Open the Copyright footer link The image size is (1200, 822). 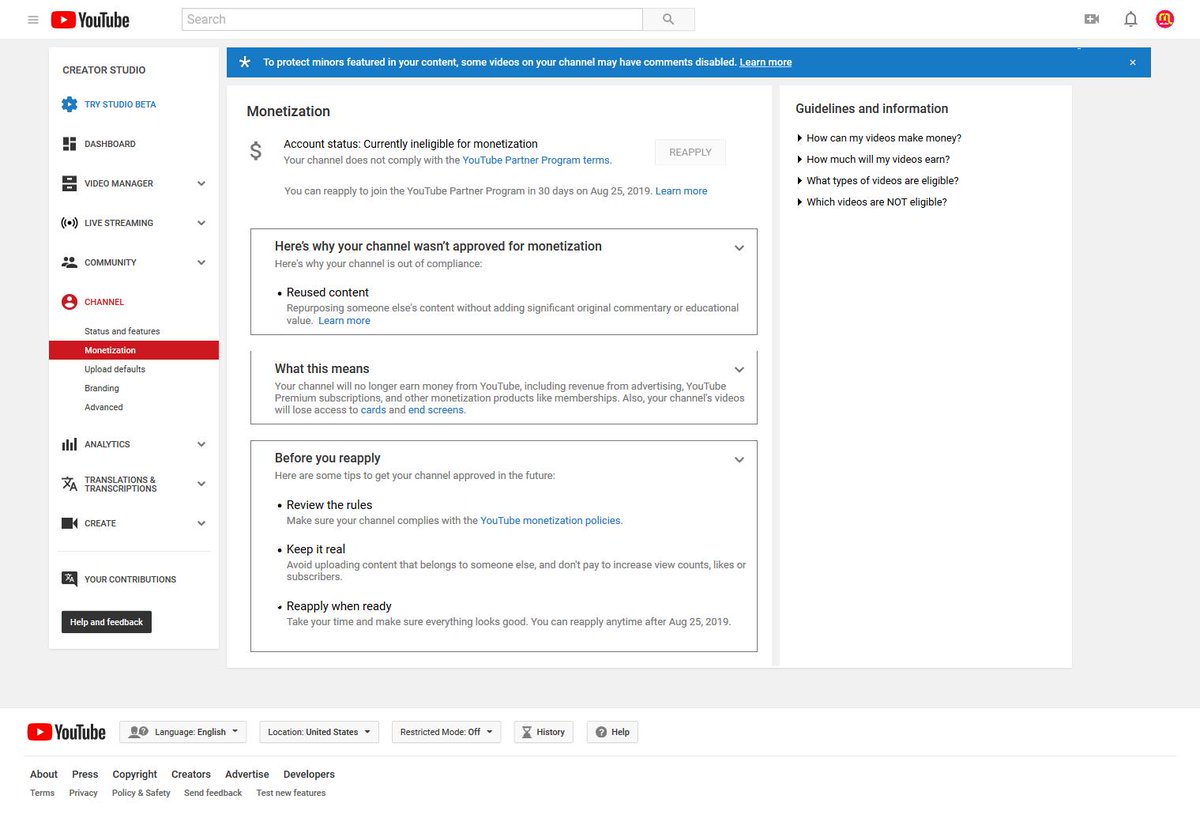coord(135,774)
